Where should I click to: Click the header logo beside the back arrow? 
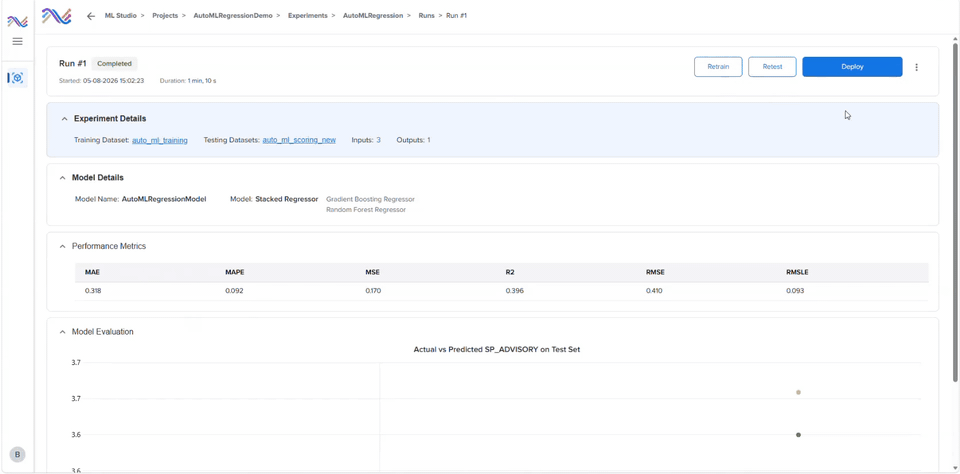pyautogui.click(x=56, y=16)
